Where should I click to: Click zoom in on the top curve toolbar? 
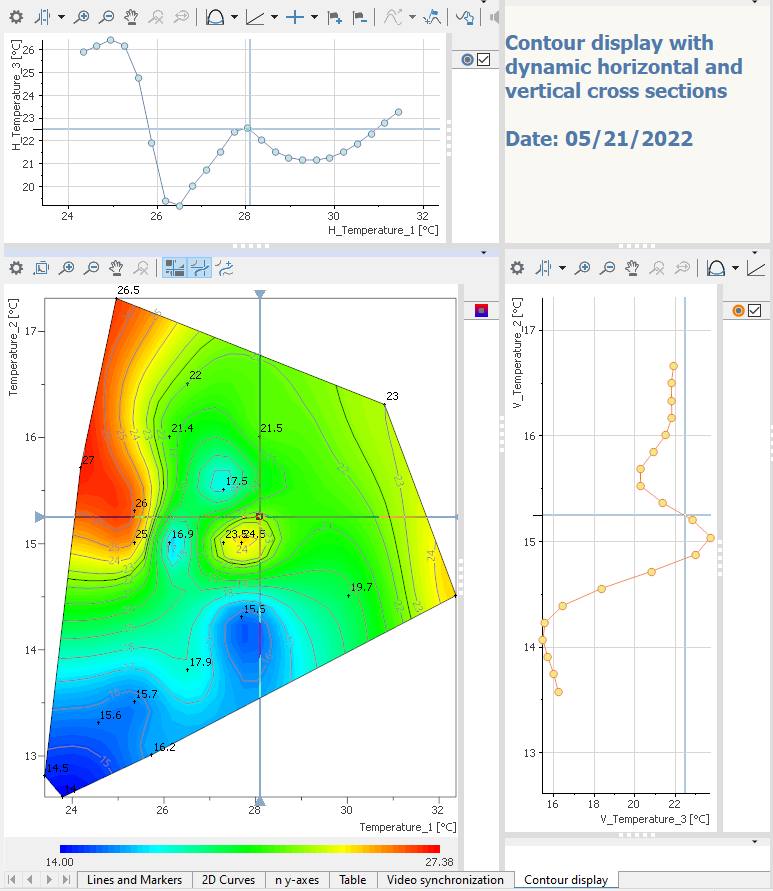pos(83,17)
